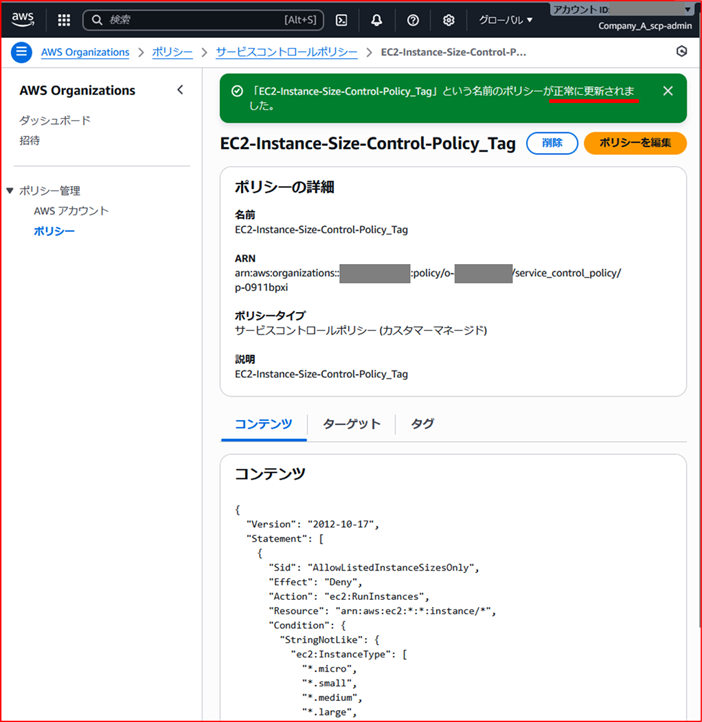Image resolution: width=702 pixels, height=722 pixels.
Task: Toggle the hamburger navigation menu
Action: pyautogui.click(x=21, y=52)
